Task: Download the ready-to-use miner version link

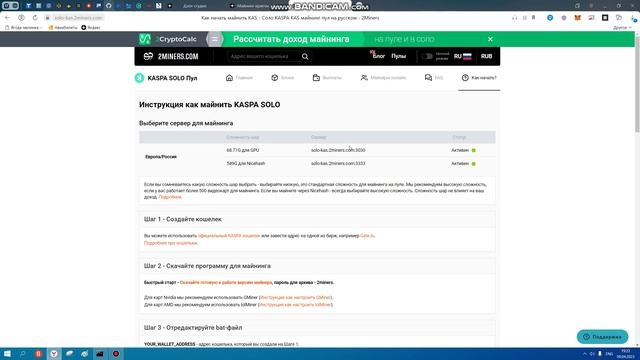Action: point(226,282)
